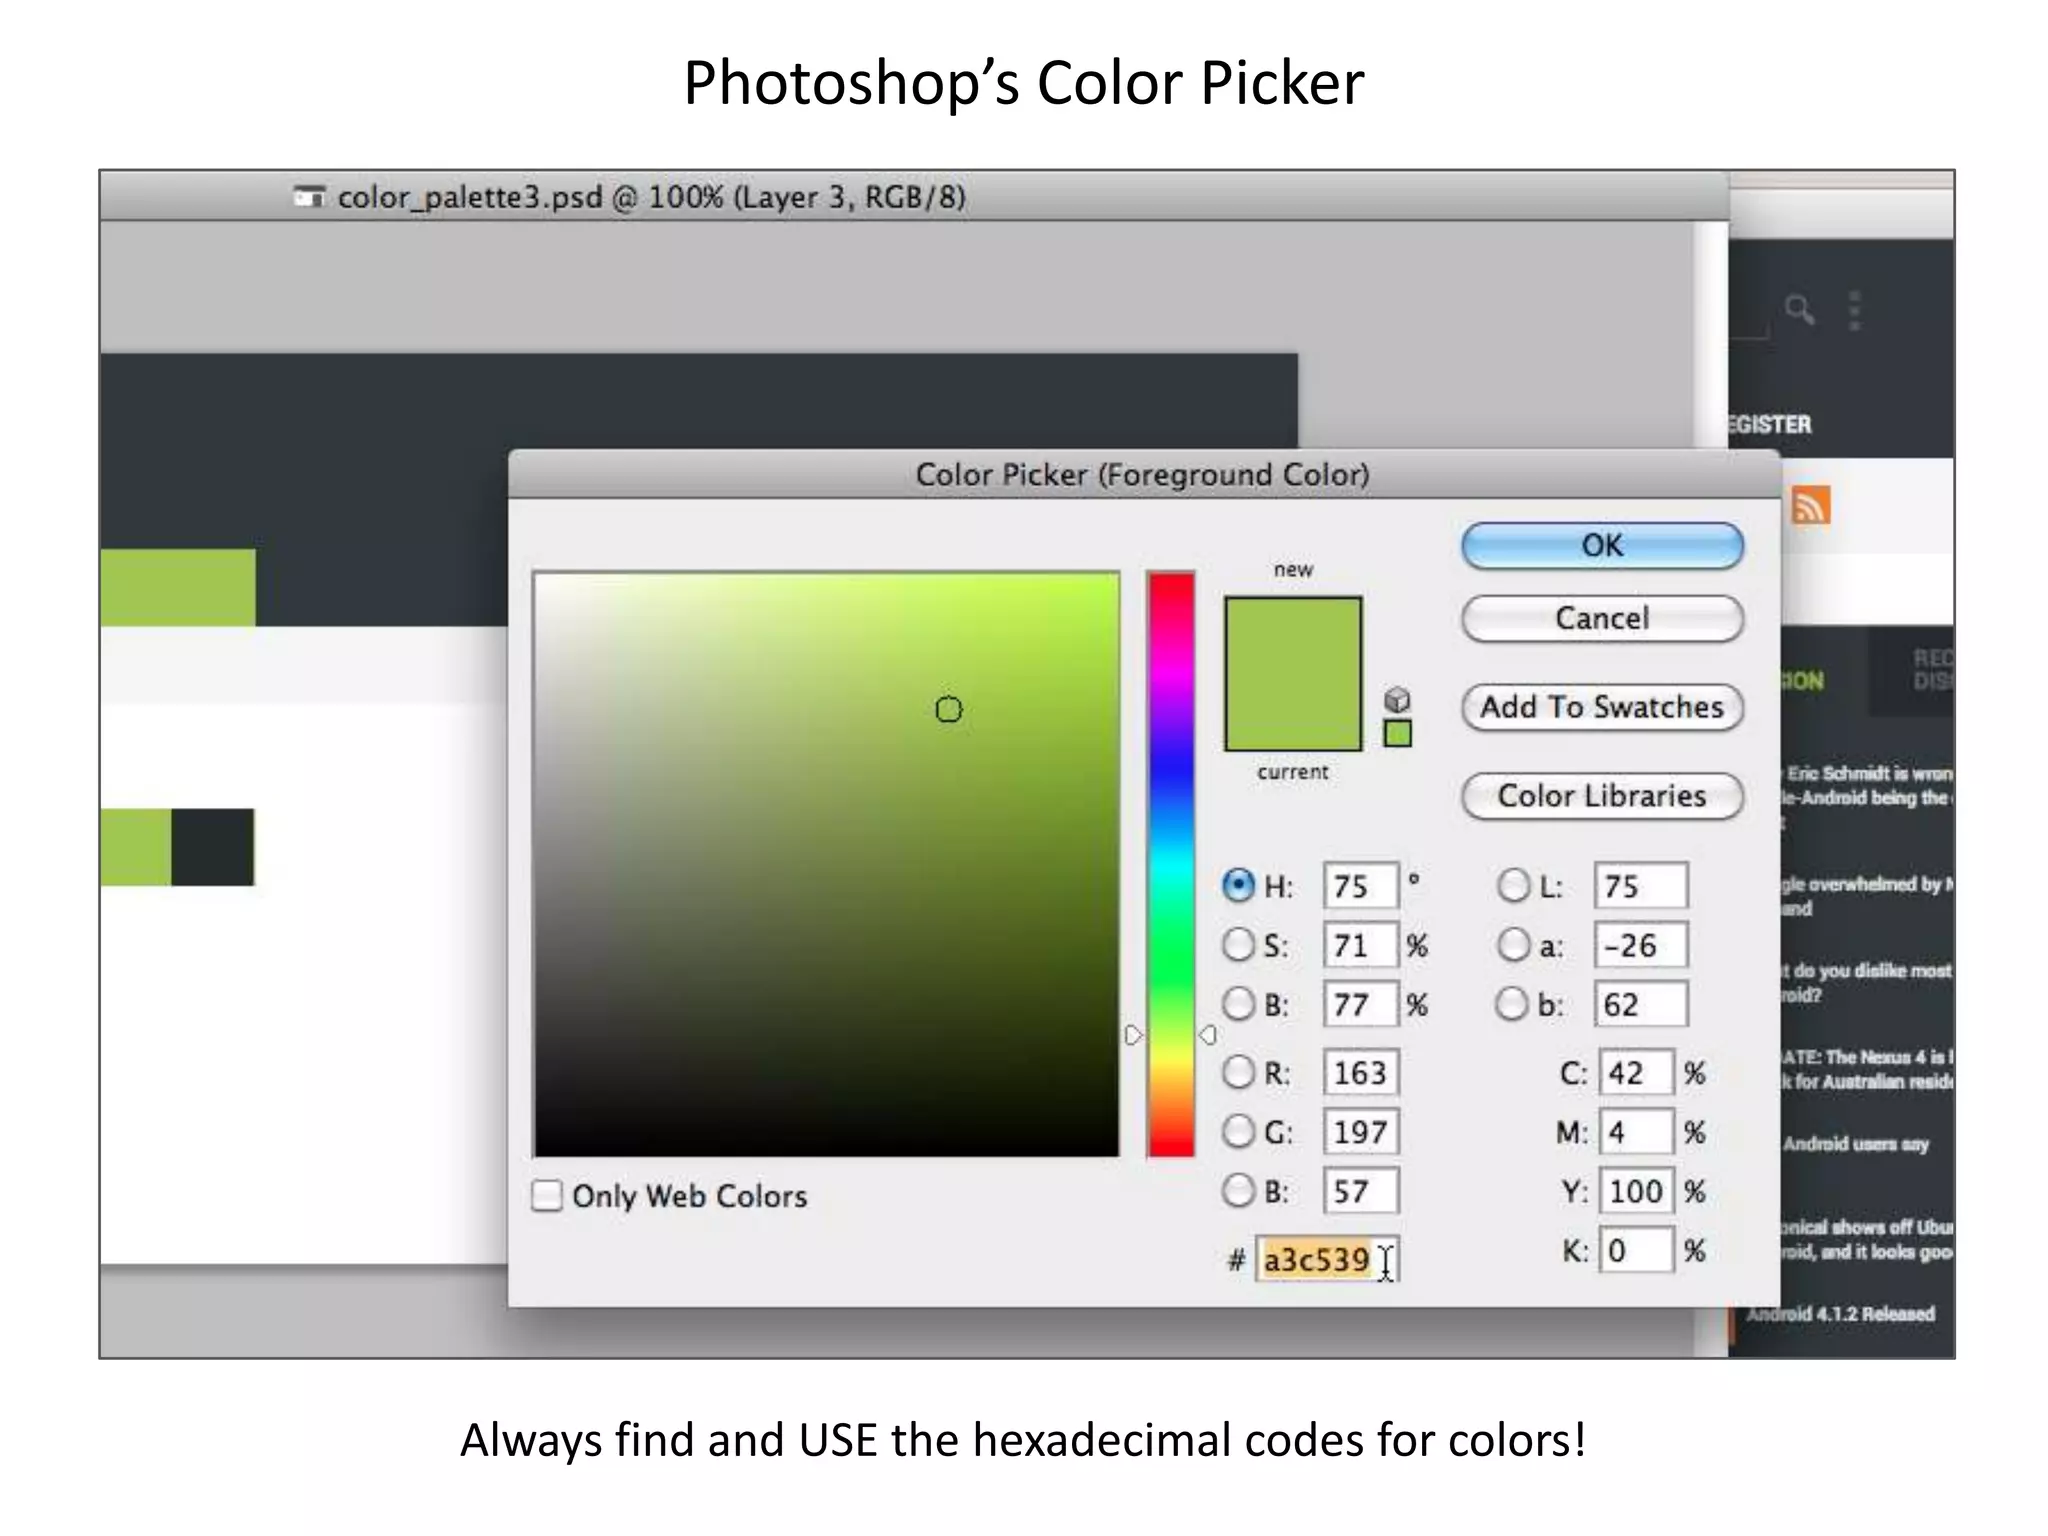Click the M magenta field showing 4
The image size is (2048, 1536).
coord(1636,1132)
